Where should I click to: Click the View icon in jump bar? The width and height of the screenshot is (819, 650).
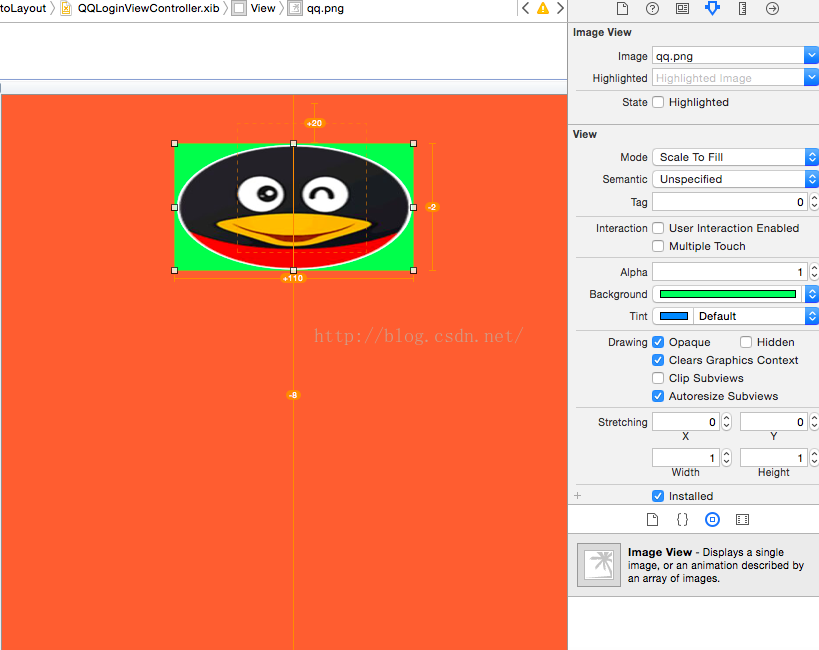point(239,8)
